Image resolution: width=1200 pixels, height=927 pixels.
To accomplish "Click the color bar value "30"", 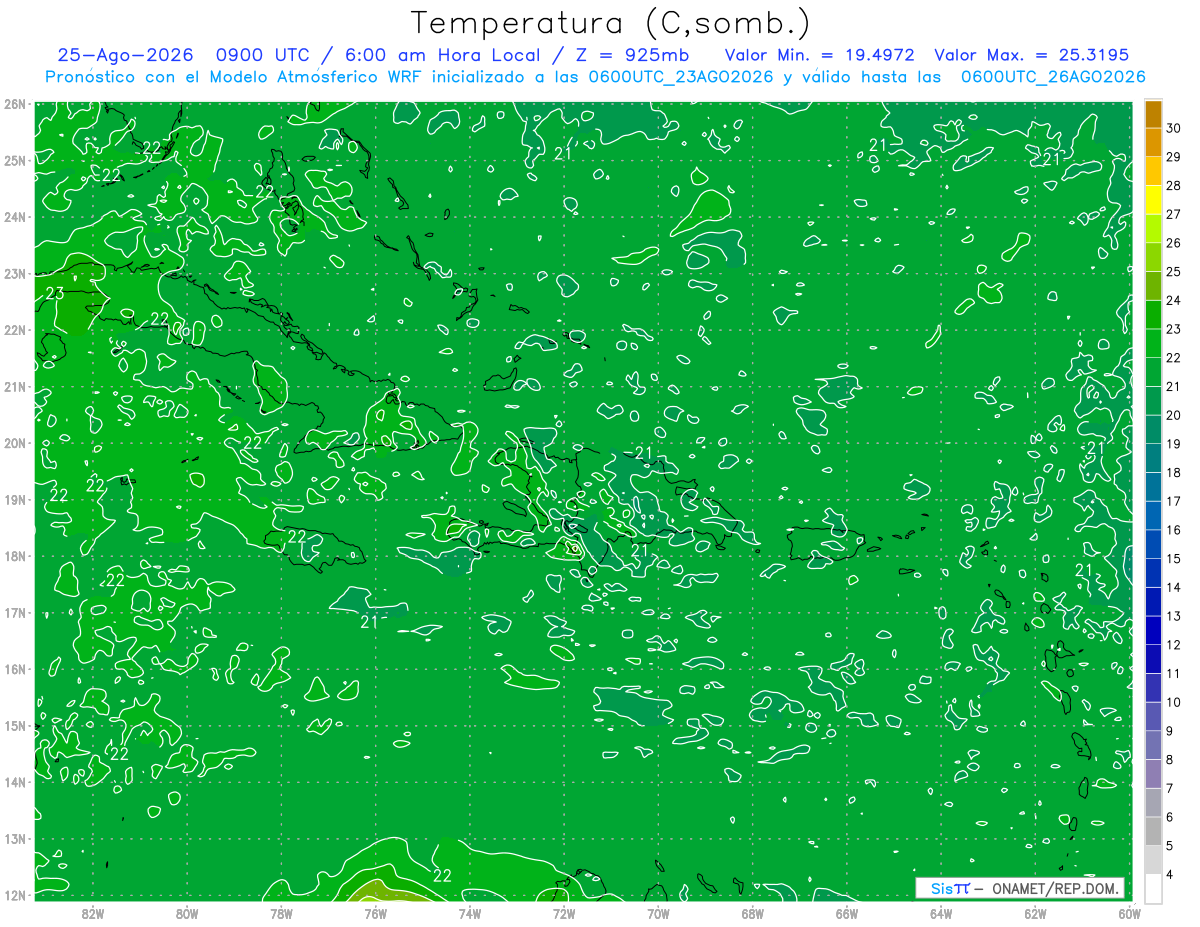I will [x=1174, y=127].
